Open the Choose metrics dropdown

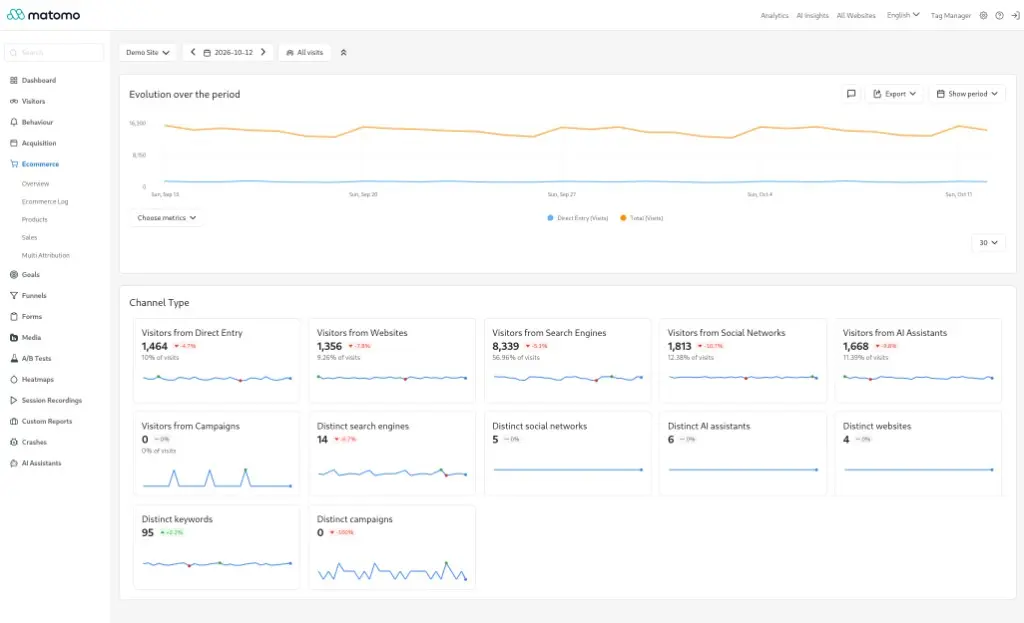coord(167,217)
